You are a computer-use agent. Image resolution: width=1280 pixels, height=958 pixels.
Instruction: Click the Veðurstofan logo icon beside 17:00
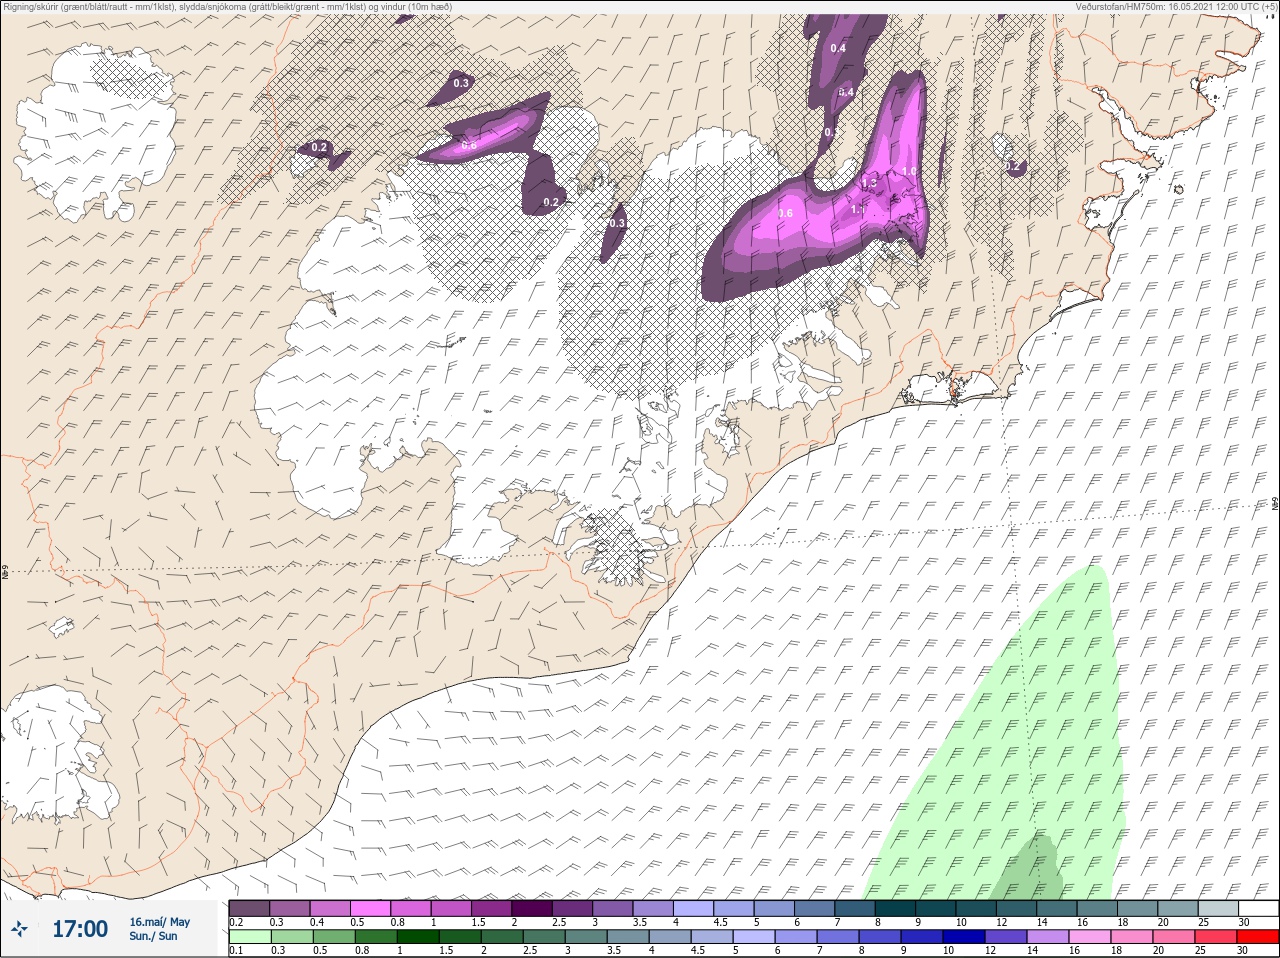tap(19, 930)
